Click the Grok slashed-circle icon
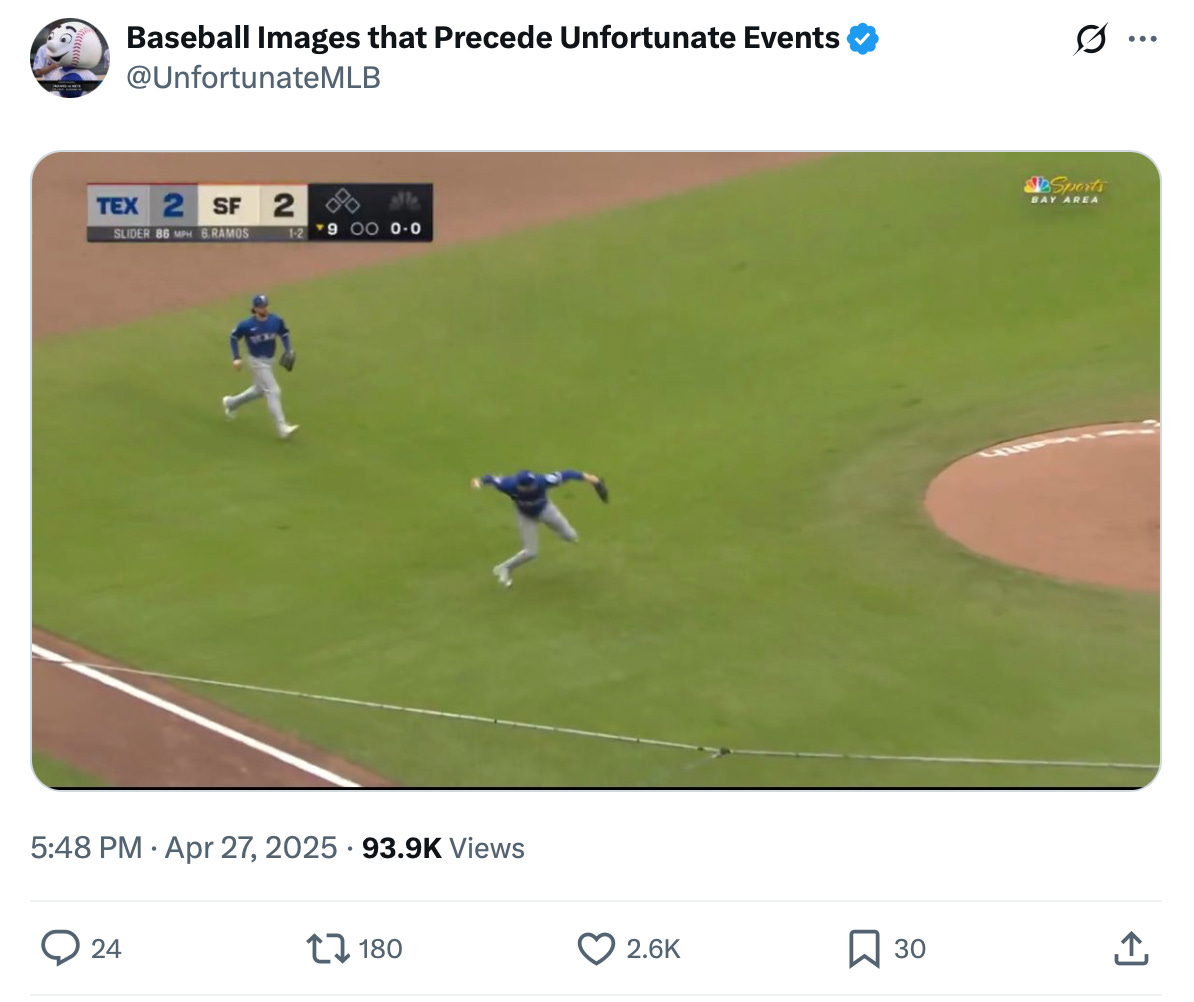1194x1002 pixels. (x=1090, y=39)
